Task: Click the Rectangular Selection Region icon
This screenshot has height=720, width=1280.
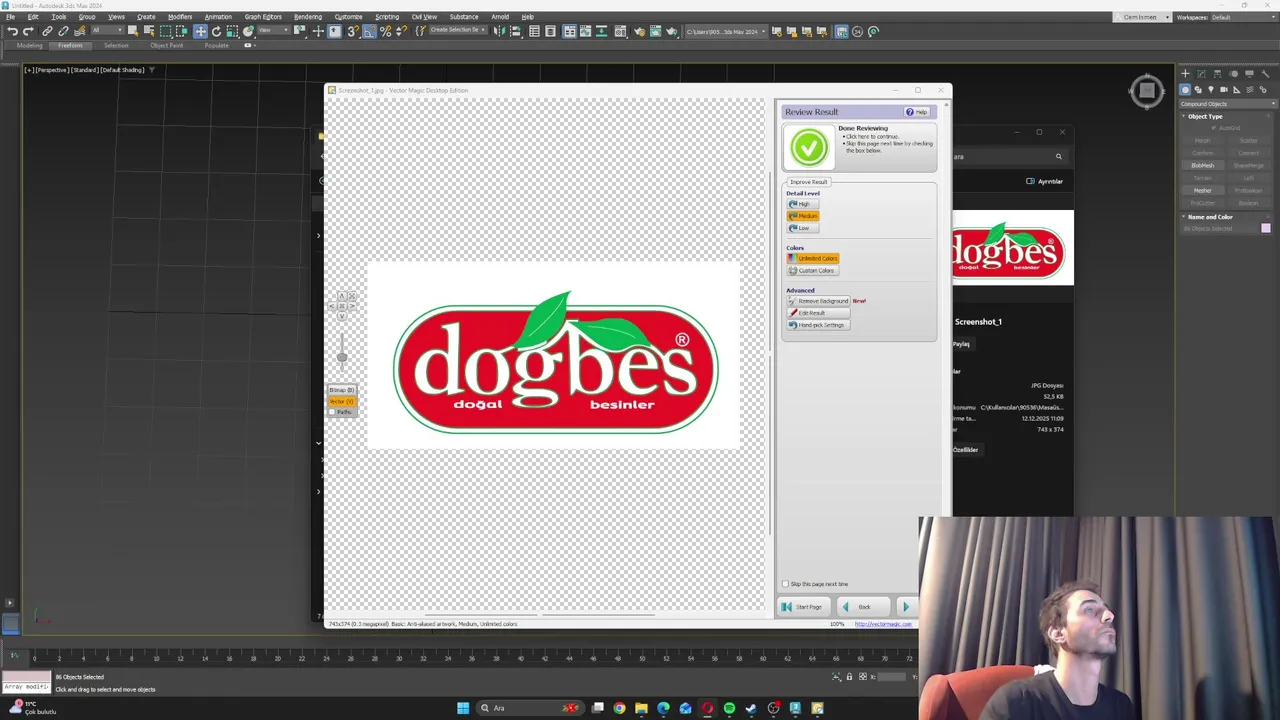Action: (165, 31)
